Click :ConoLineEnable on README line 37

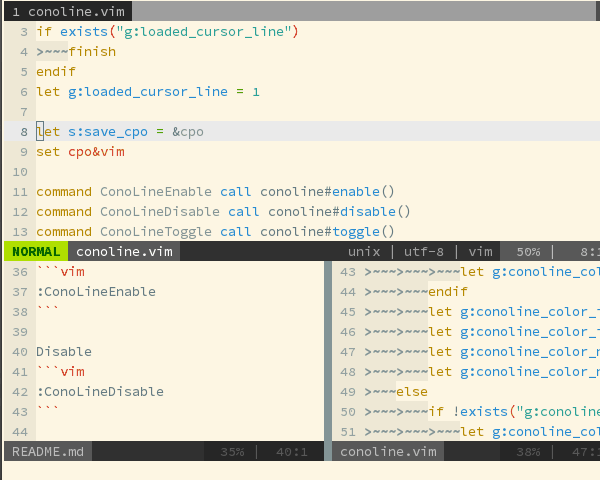96,292
